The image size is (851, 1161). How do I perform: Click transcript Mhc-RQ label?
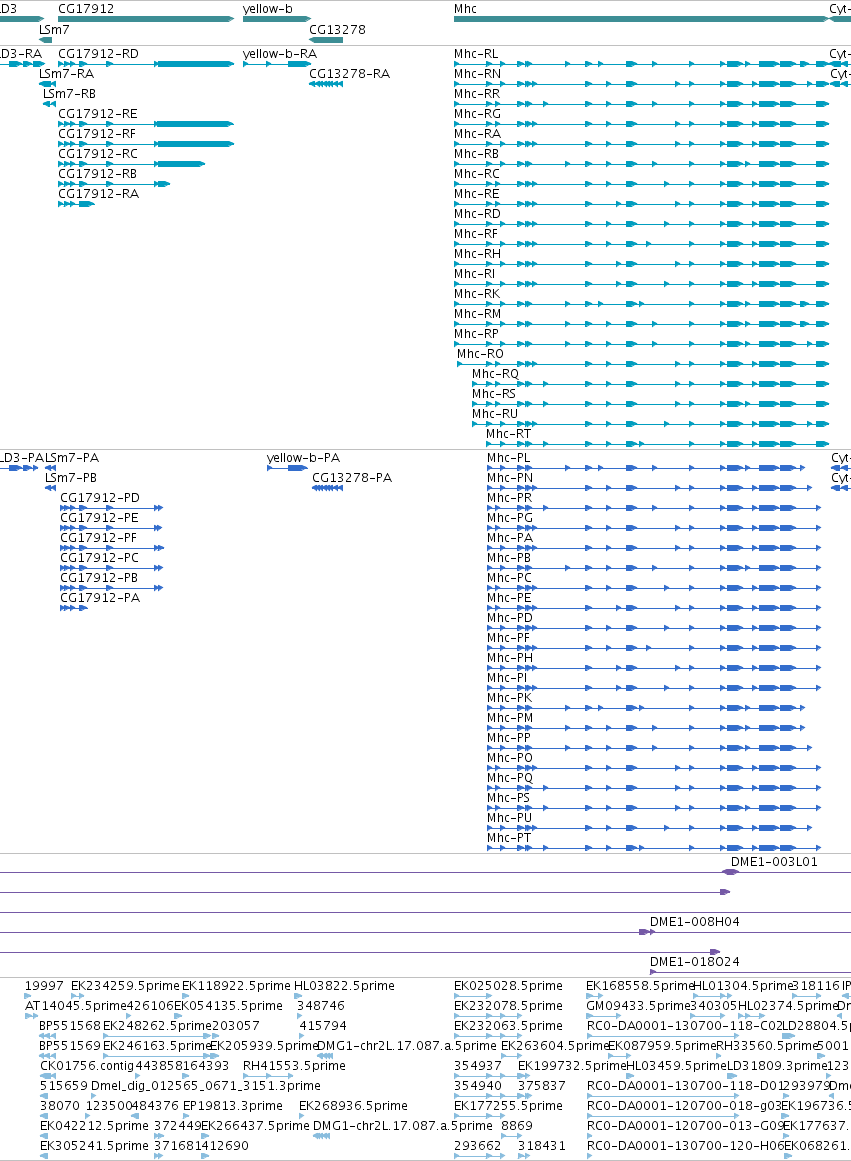click(x=495, y=374)
